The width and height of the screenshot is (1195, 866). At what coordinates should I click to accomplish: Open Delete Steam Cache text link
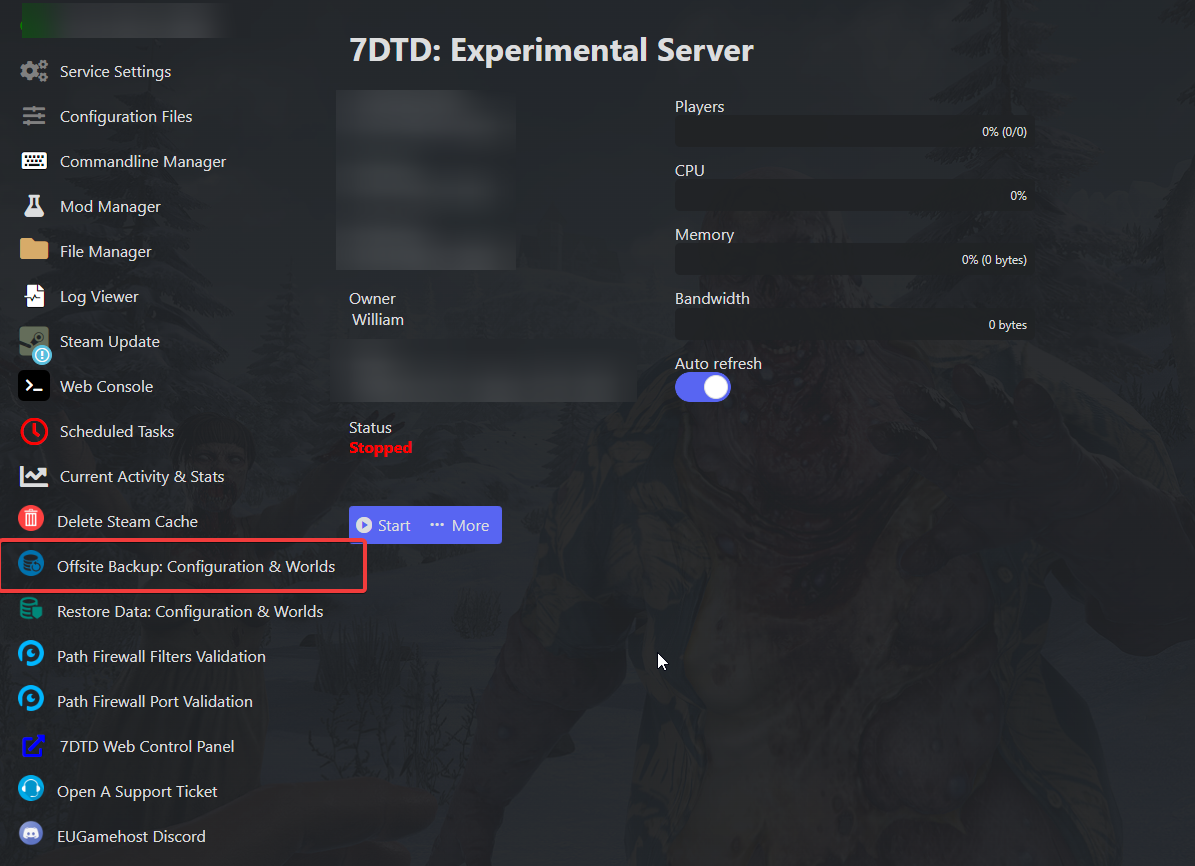127,521
